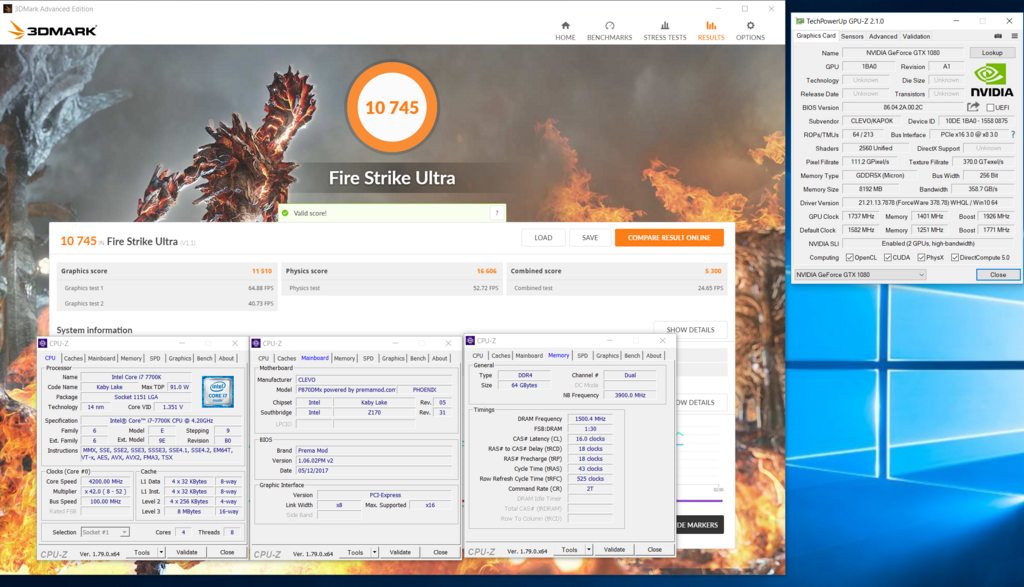This screenshot has width=1024, height=587.
Task: Click Validate in CPU-Z CPU-tab window
Action: click(187, 552)
